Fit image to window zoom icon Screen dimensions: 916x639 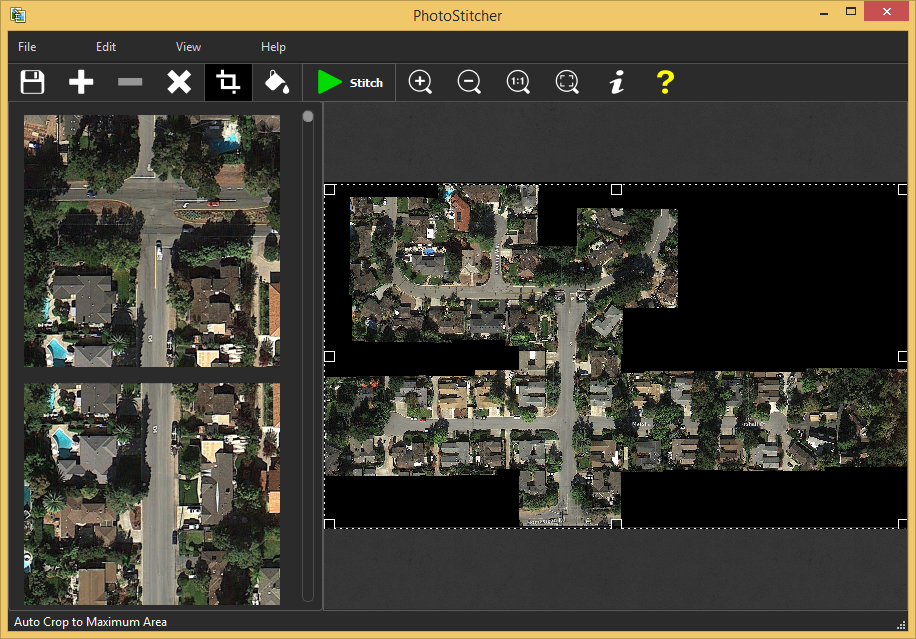[x=567, y=82]
